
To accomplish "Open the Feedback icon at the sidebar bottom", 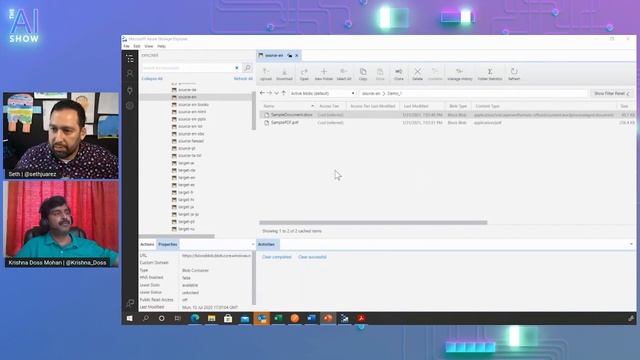I will 130,303.
